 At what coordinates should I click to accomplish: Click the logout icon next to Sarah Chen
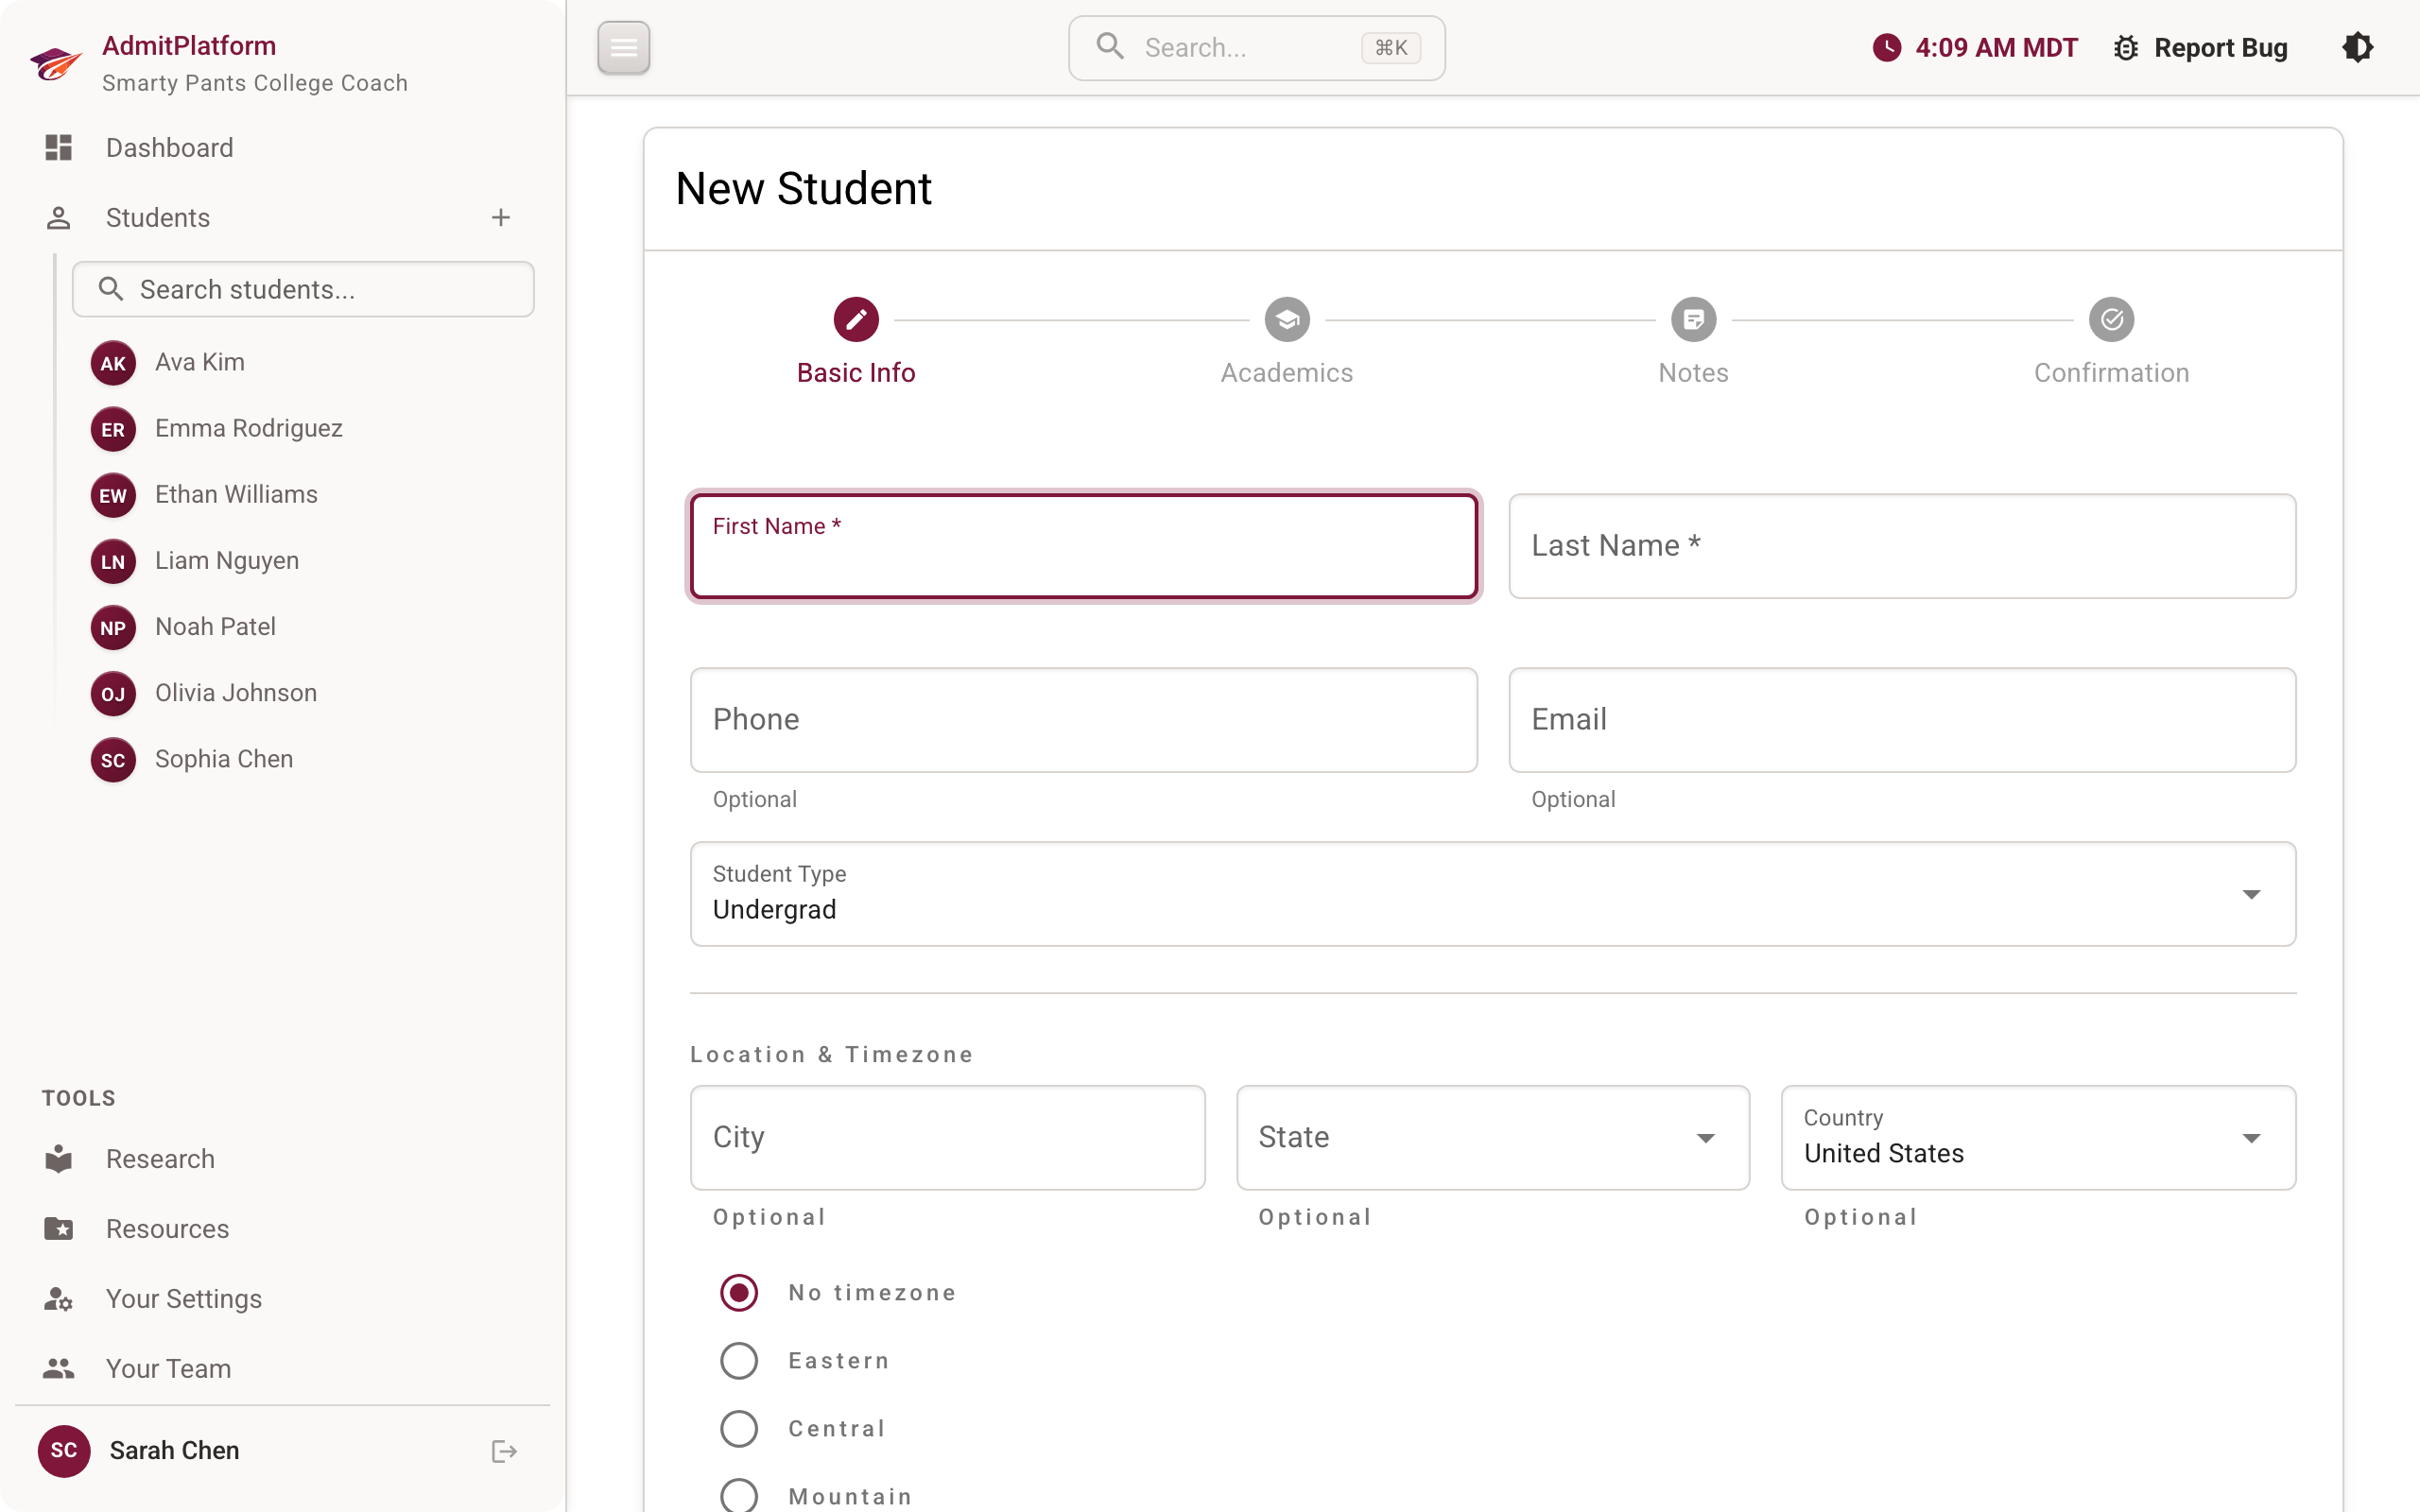(503, 1450)
